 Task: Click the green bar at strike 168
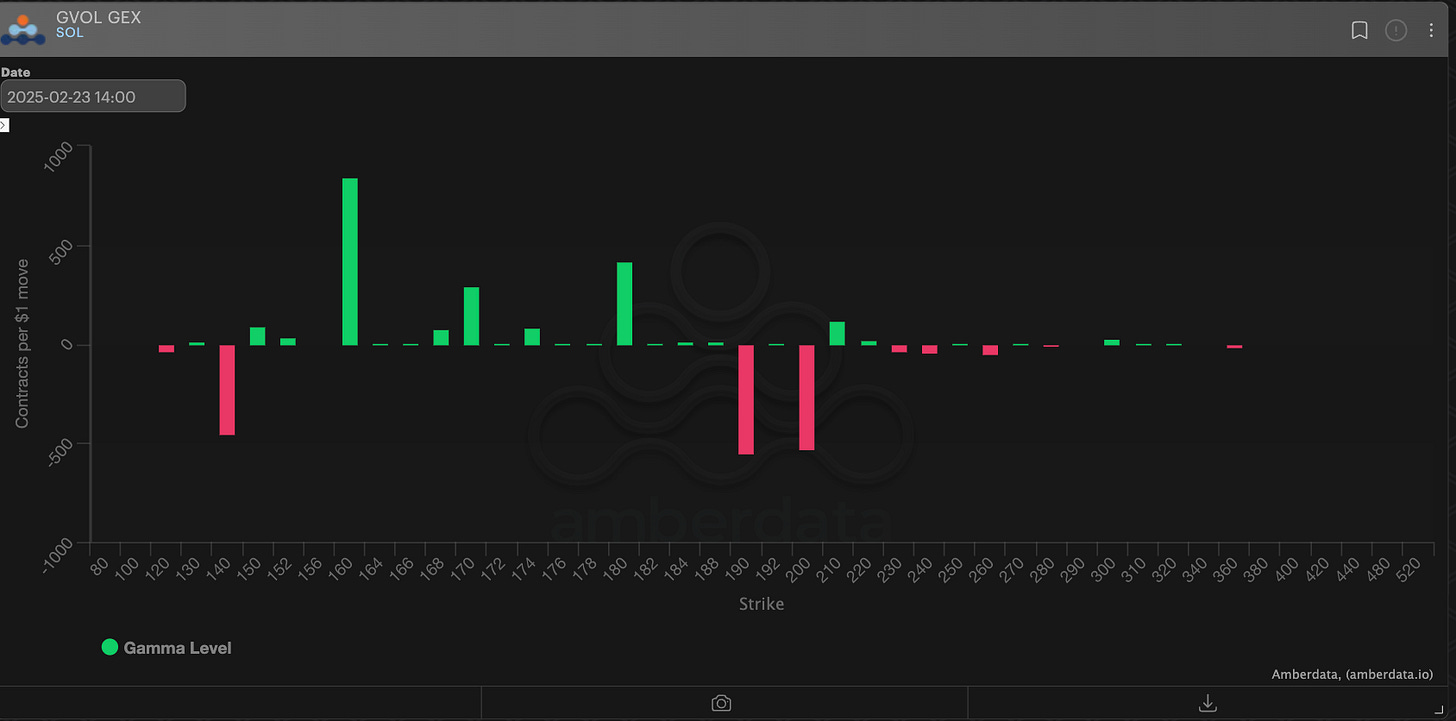441,338
